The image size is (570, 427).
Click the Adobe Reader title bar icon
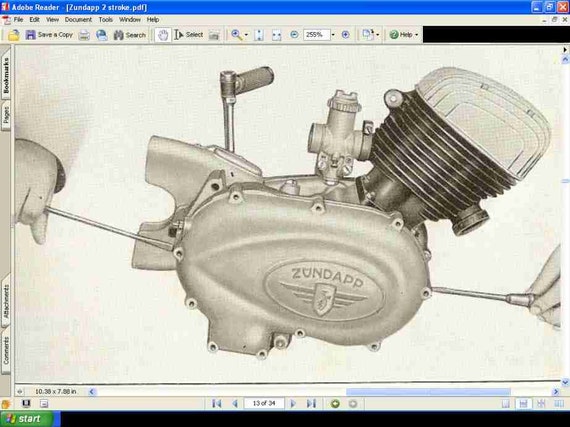point(5,7)
